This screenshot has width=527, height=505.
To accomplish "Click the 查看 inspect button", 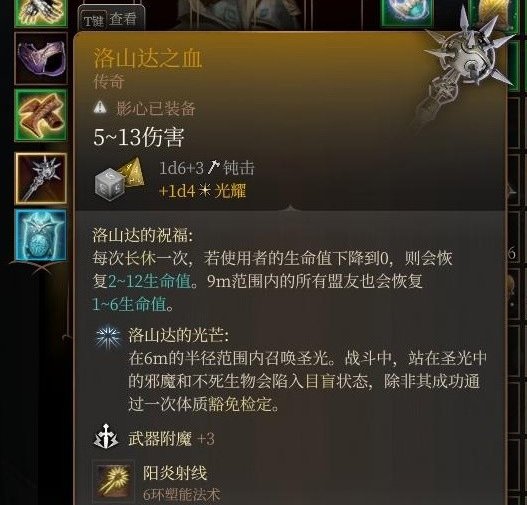I will (x=123, y=19).
